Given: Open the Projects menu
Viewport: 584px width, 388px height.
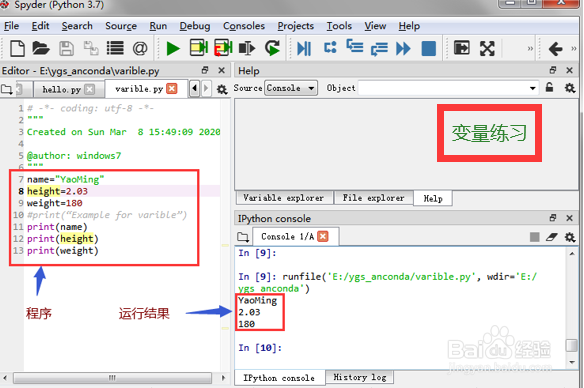Looking at the screenshot, I should coord(296,26).
